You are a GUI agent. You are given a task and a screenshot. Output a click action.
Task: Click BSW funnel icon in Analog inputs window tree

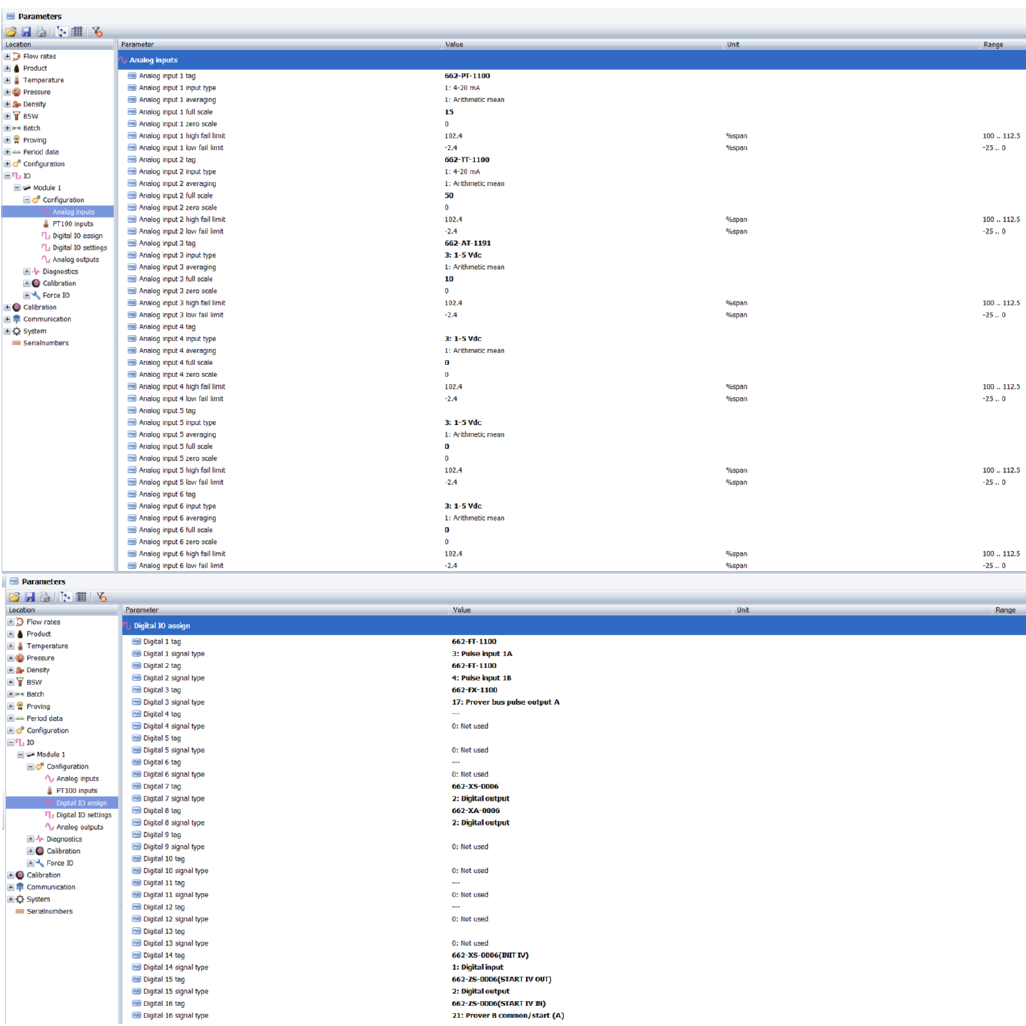tap(17, 116)
